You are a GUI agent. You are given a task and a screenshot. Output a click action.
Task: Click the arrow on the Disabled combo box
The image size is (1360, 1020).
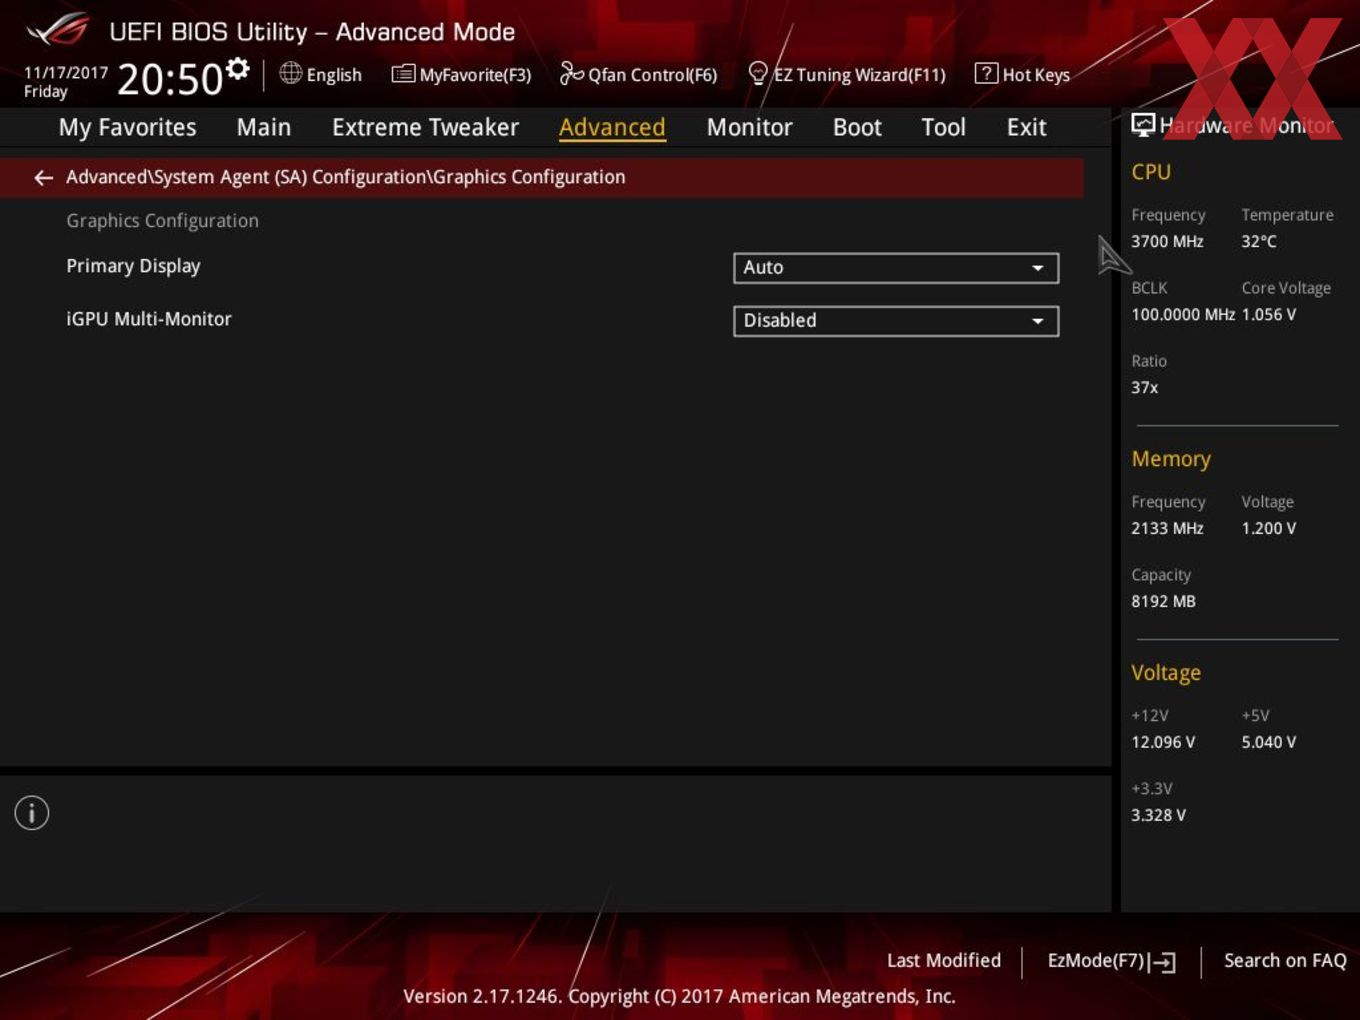1038,321
